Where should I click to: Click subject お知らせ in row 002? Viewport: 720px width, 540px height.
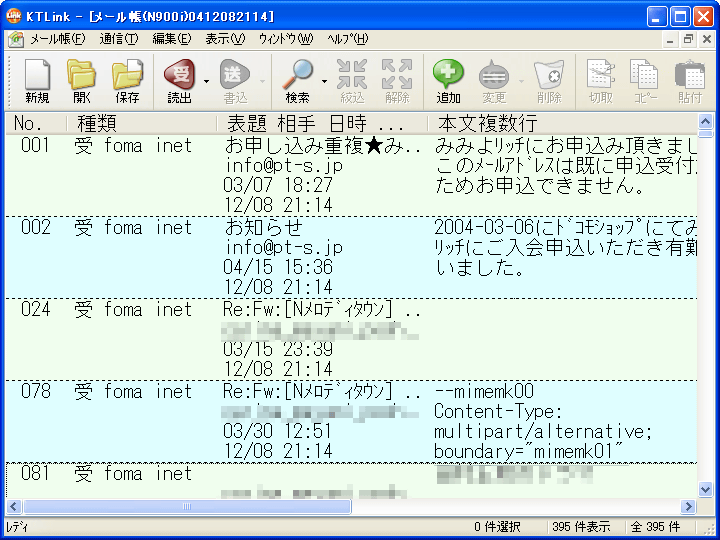coord(264,227)
